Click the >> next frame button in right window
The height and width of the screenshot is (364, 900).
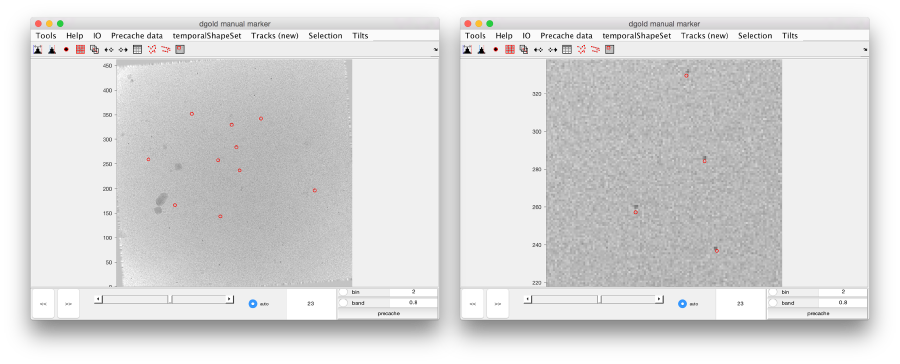(x=498, y=304)
